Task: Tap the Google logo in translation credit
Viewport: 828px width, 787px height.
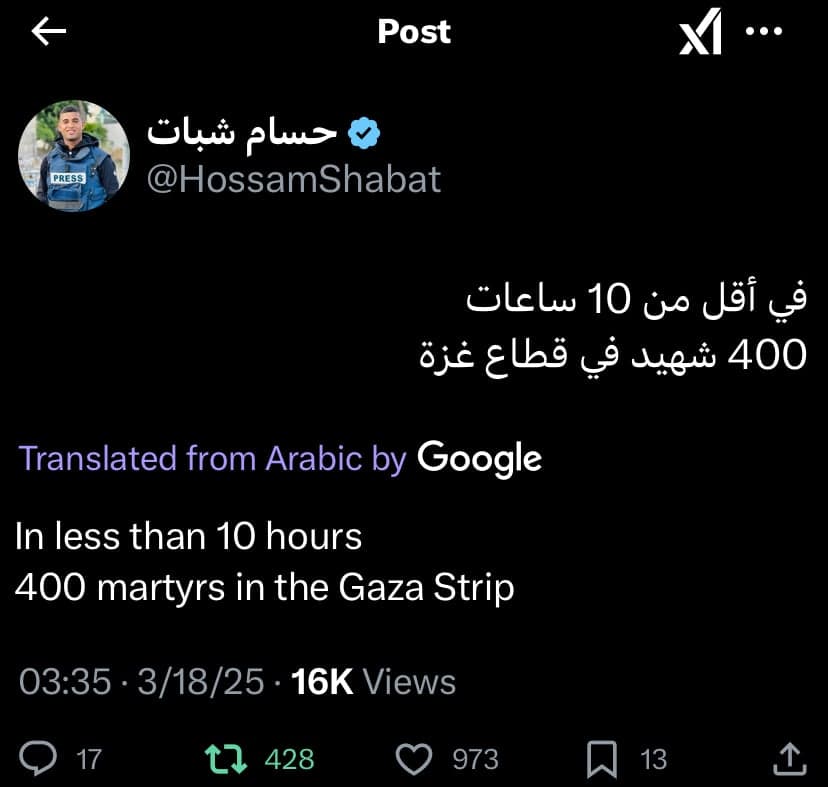Action: [x=479, y=458]
